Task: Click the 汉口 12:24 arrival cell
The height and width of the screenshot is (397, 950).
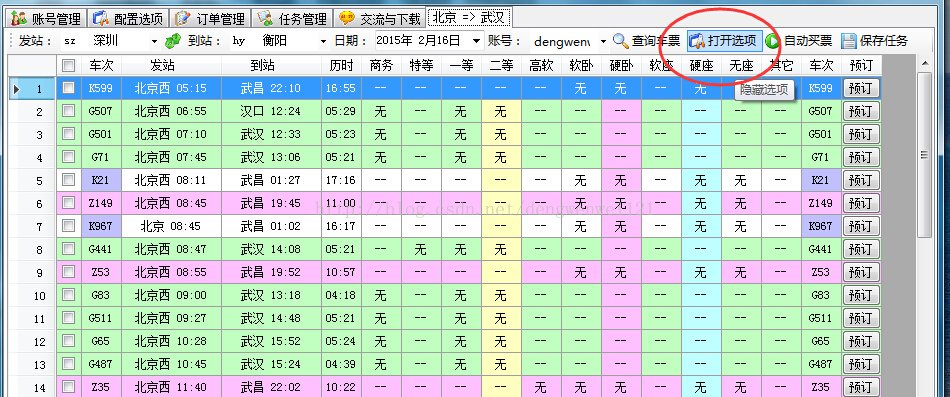Action: pyautogui.click(x=271, y=112)
